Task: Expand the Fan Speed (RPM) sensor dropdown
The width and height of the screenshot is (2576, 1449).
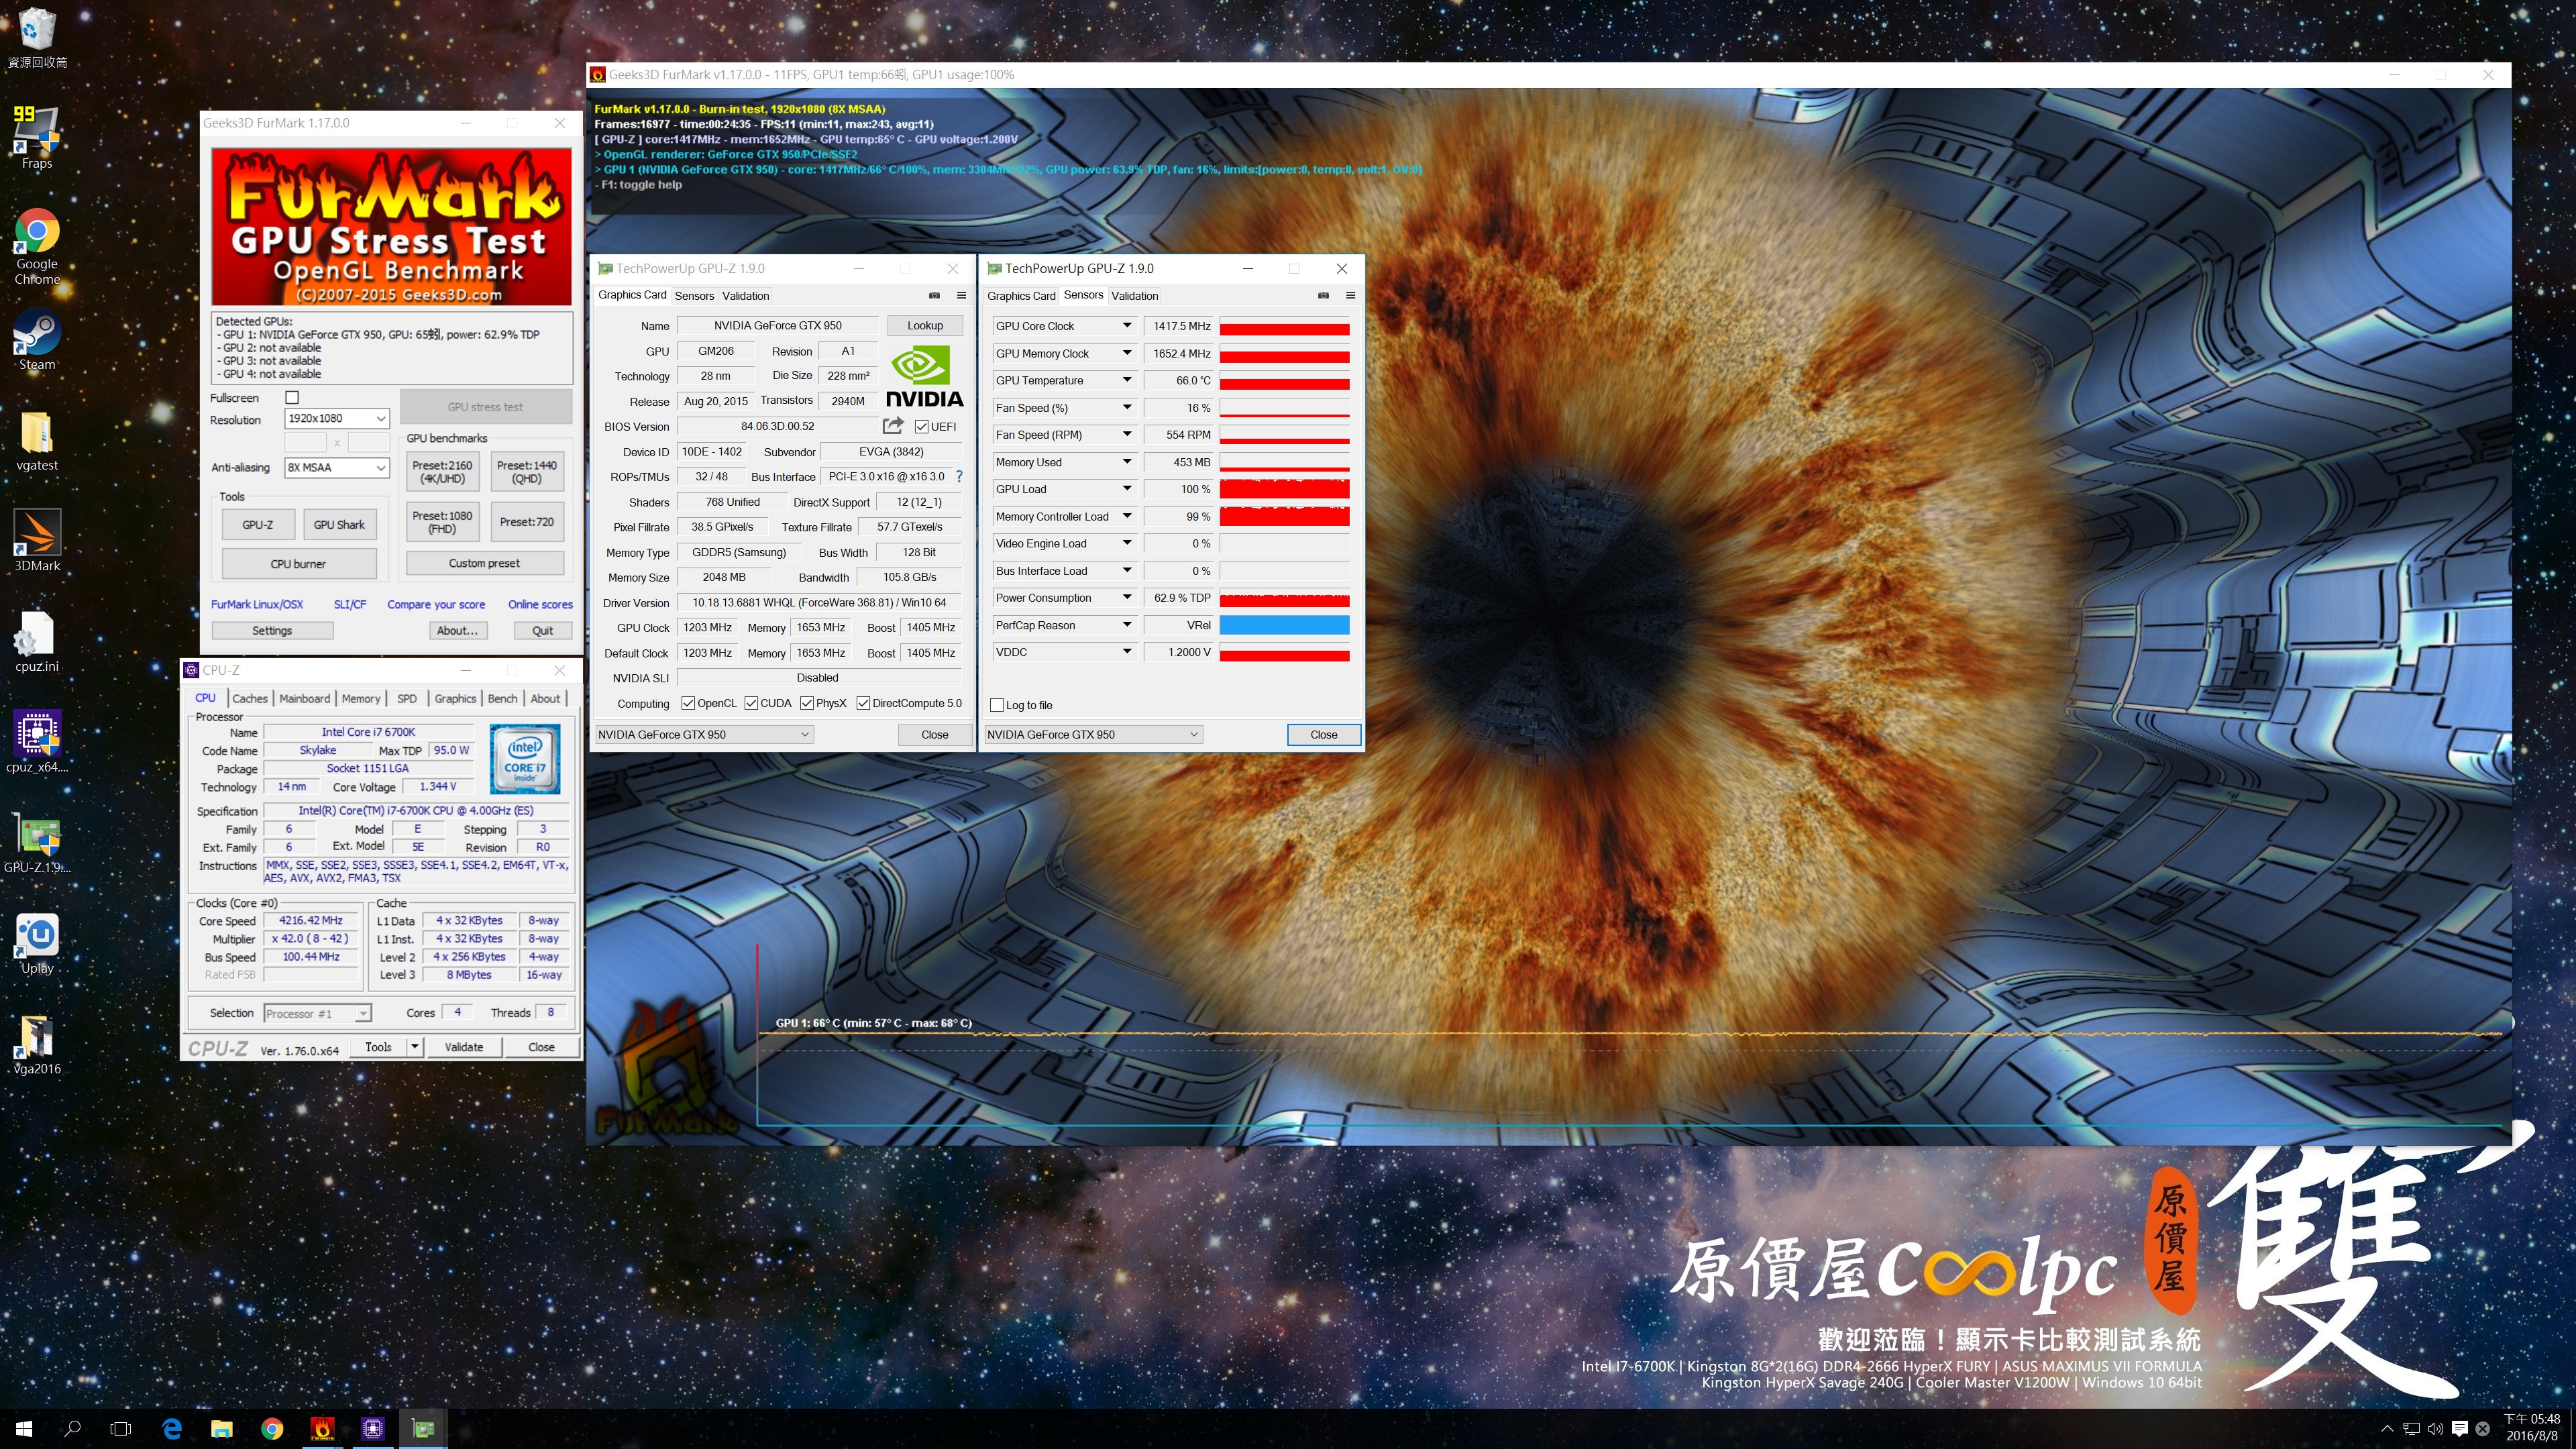Action: pyautogui.click(x=1126, y=435)
